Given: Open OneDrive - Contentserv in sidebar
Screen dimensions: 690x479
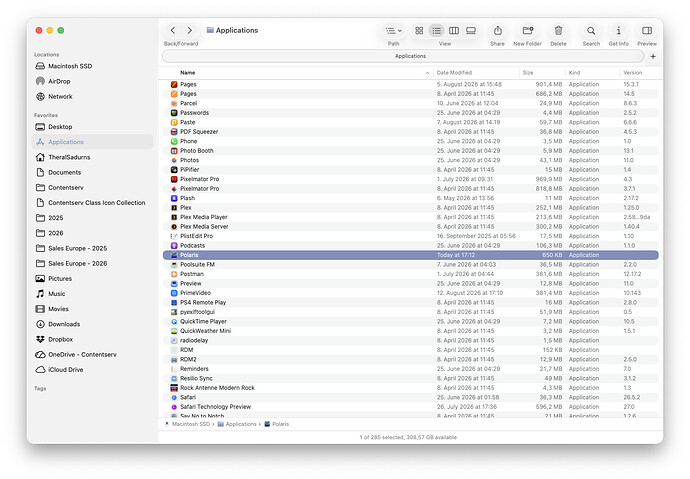Looking at the screenshot, I should pyautogui.click(x=92, y=355).
